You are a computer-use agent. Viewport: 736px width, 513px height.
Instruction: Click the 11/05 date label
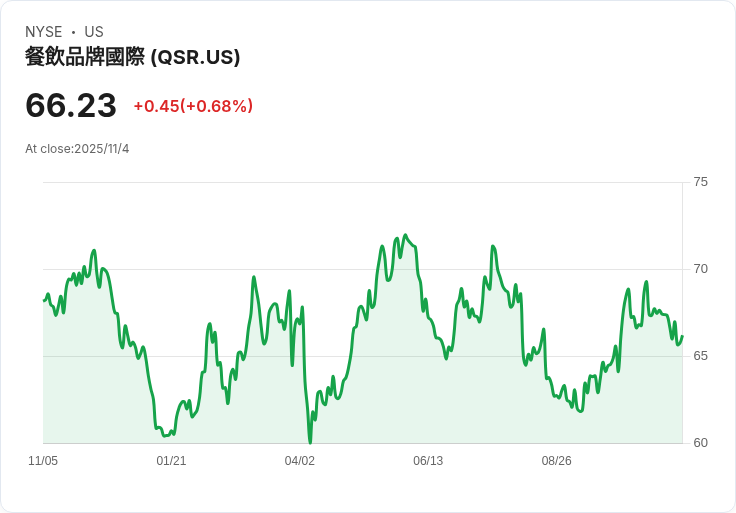click(43, 461)
